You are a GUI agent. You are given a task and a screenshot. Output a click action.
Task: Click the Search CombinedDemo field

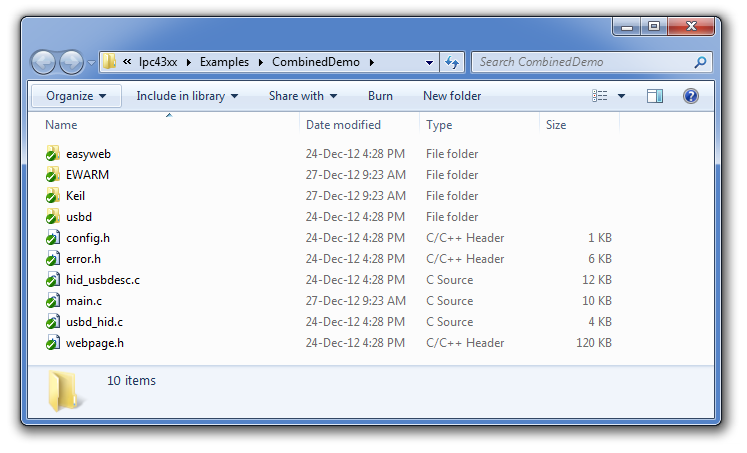click(580, 62)
